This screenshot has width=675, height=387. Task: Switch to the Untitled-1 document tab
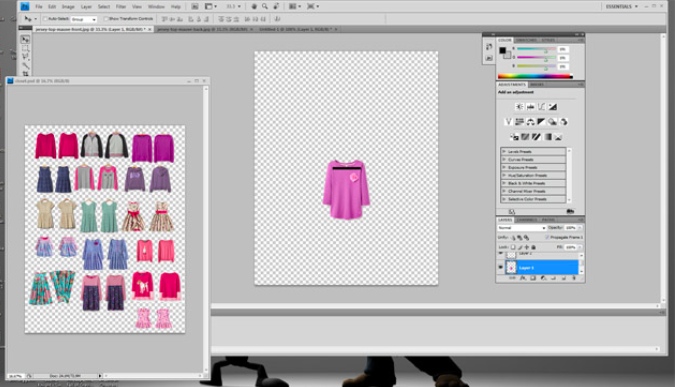click(x=297, y=29)
